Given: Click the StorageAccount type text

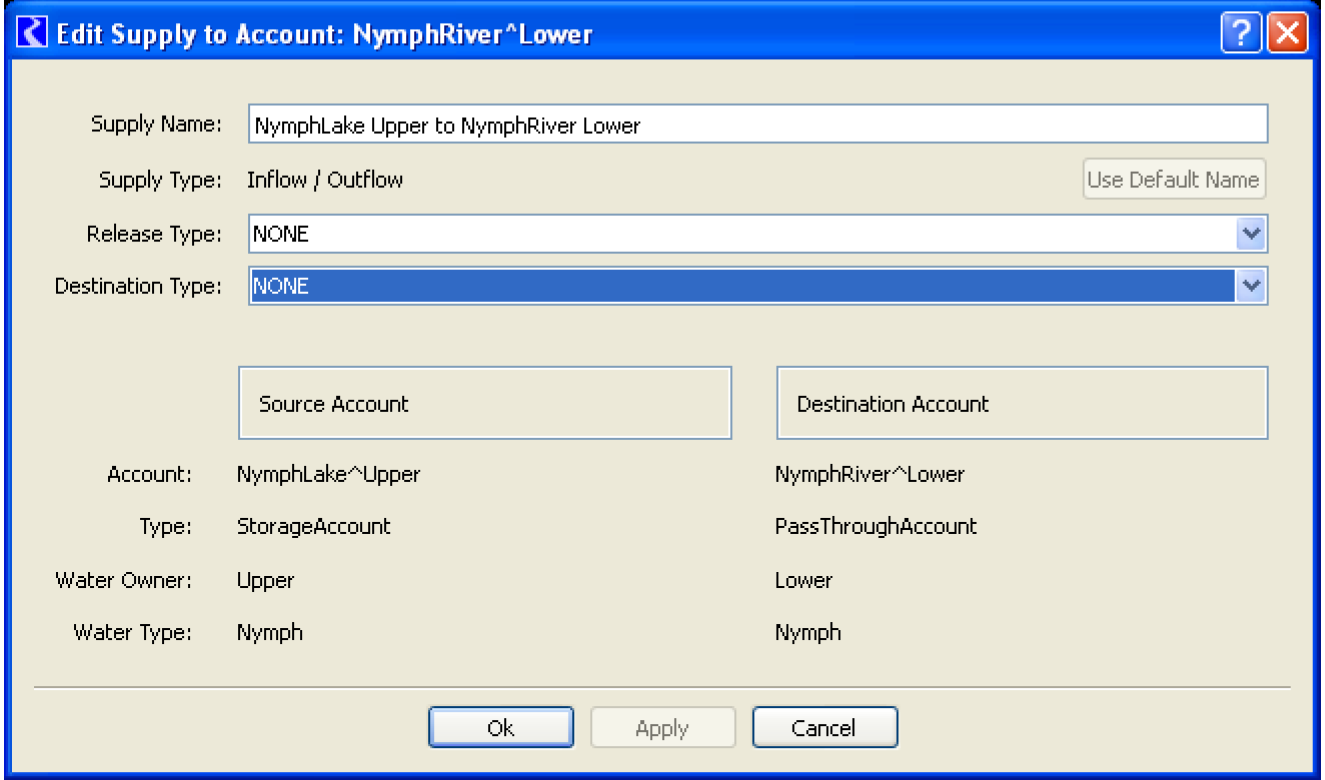Looking at the screenshot, I should click(x=313, y=526).
